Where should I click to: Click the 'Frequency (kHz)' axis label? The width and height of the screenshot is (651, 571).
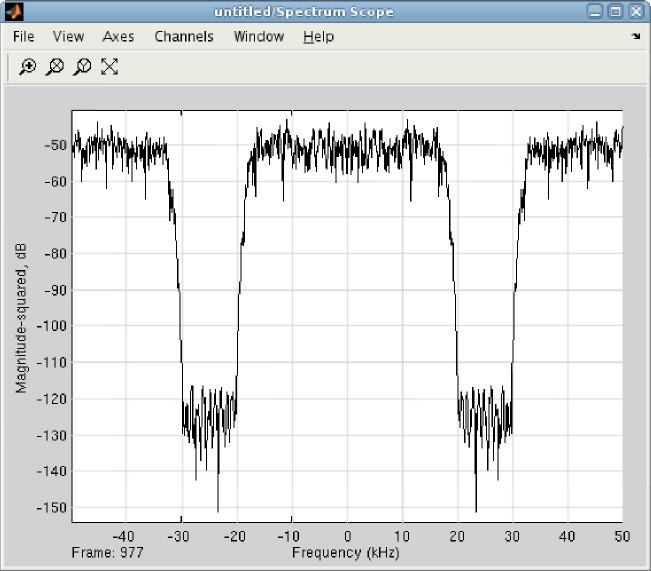click(346, 553)
